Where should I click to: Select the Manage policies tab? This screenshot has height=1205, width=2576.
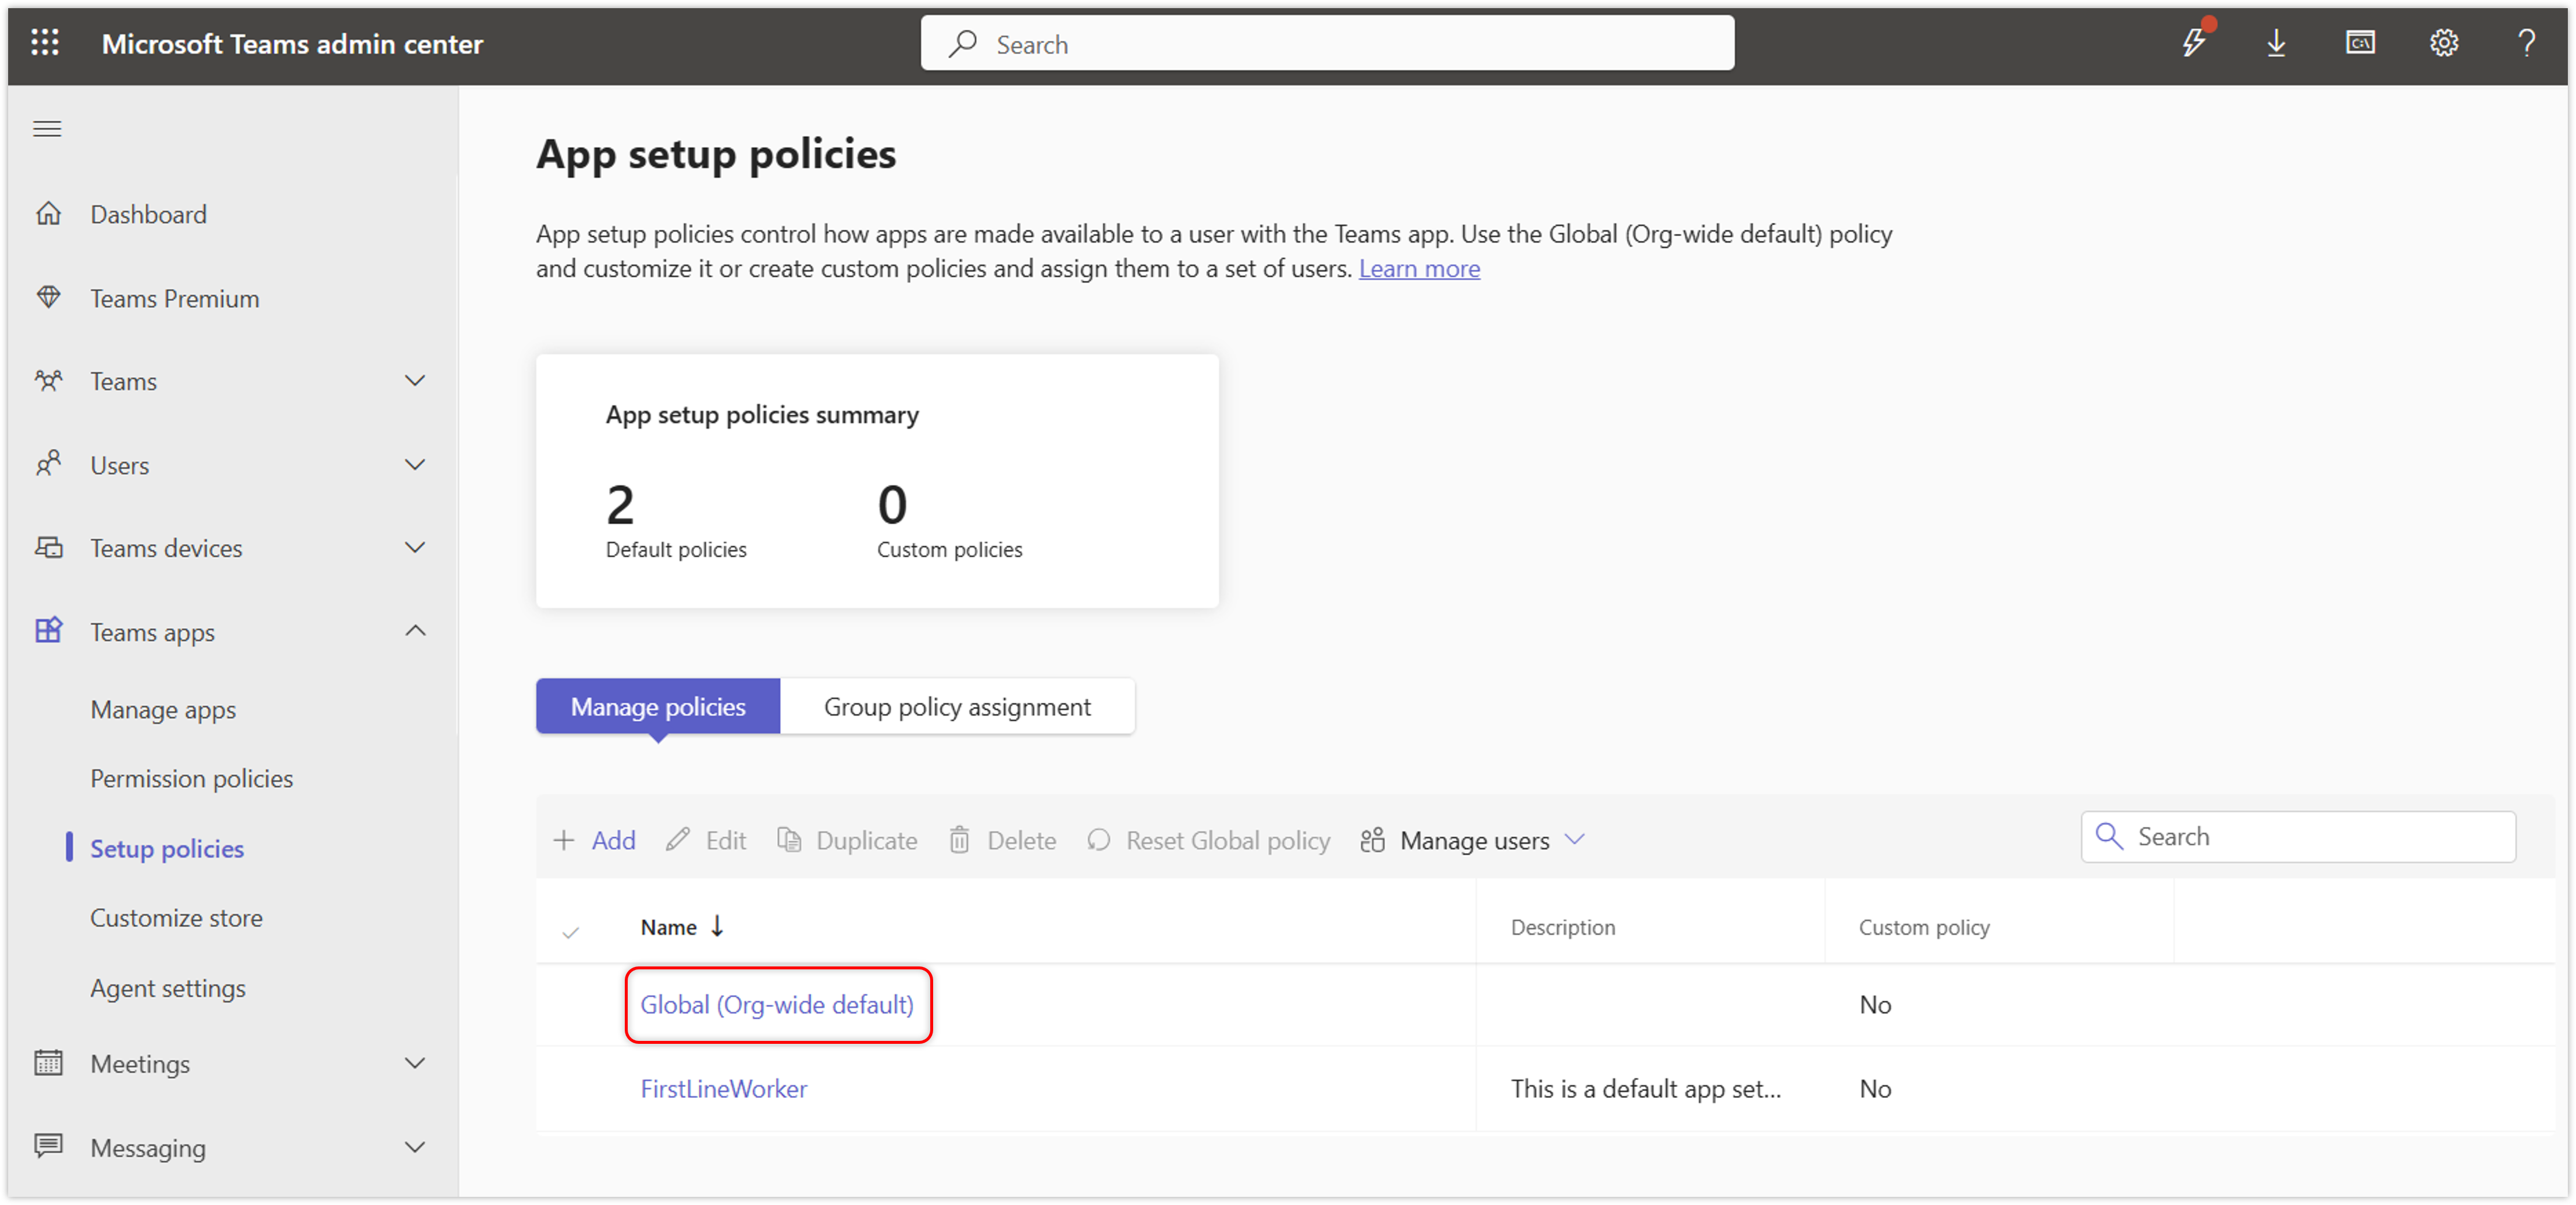pyautogui.click(x=658, y=706)
